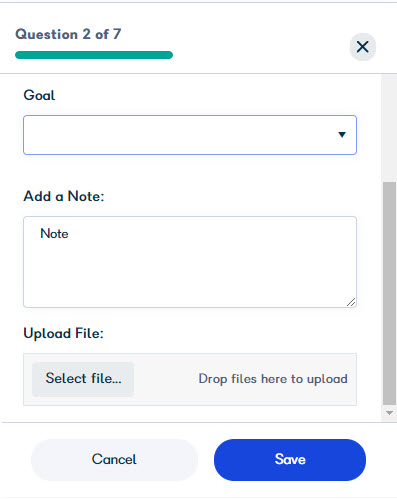
Task: Click the scrollbar track above the thumb
Action: click(x=389, y=128)
